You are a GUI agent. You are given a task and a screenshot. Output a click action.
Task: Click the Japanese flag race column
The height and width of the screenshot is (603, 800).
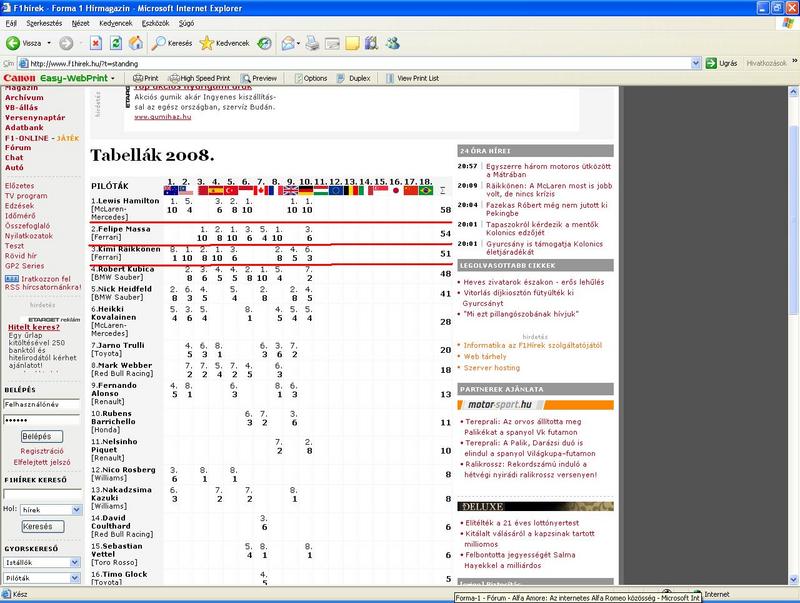396,190
